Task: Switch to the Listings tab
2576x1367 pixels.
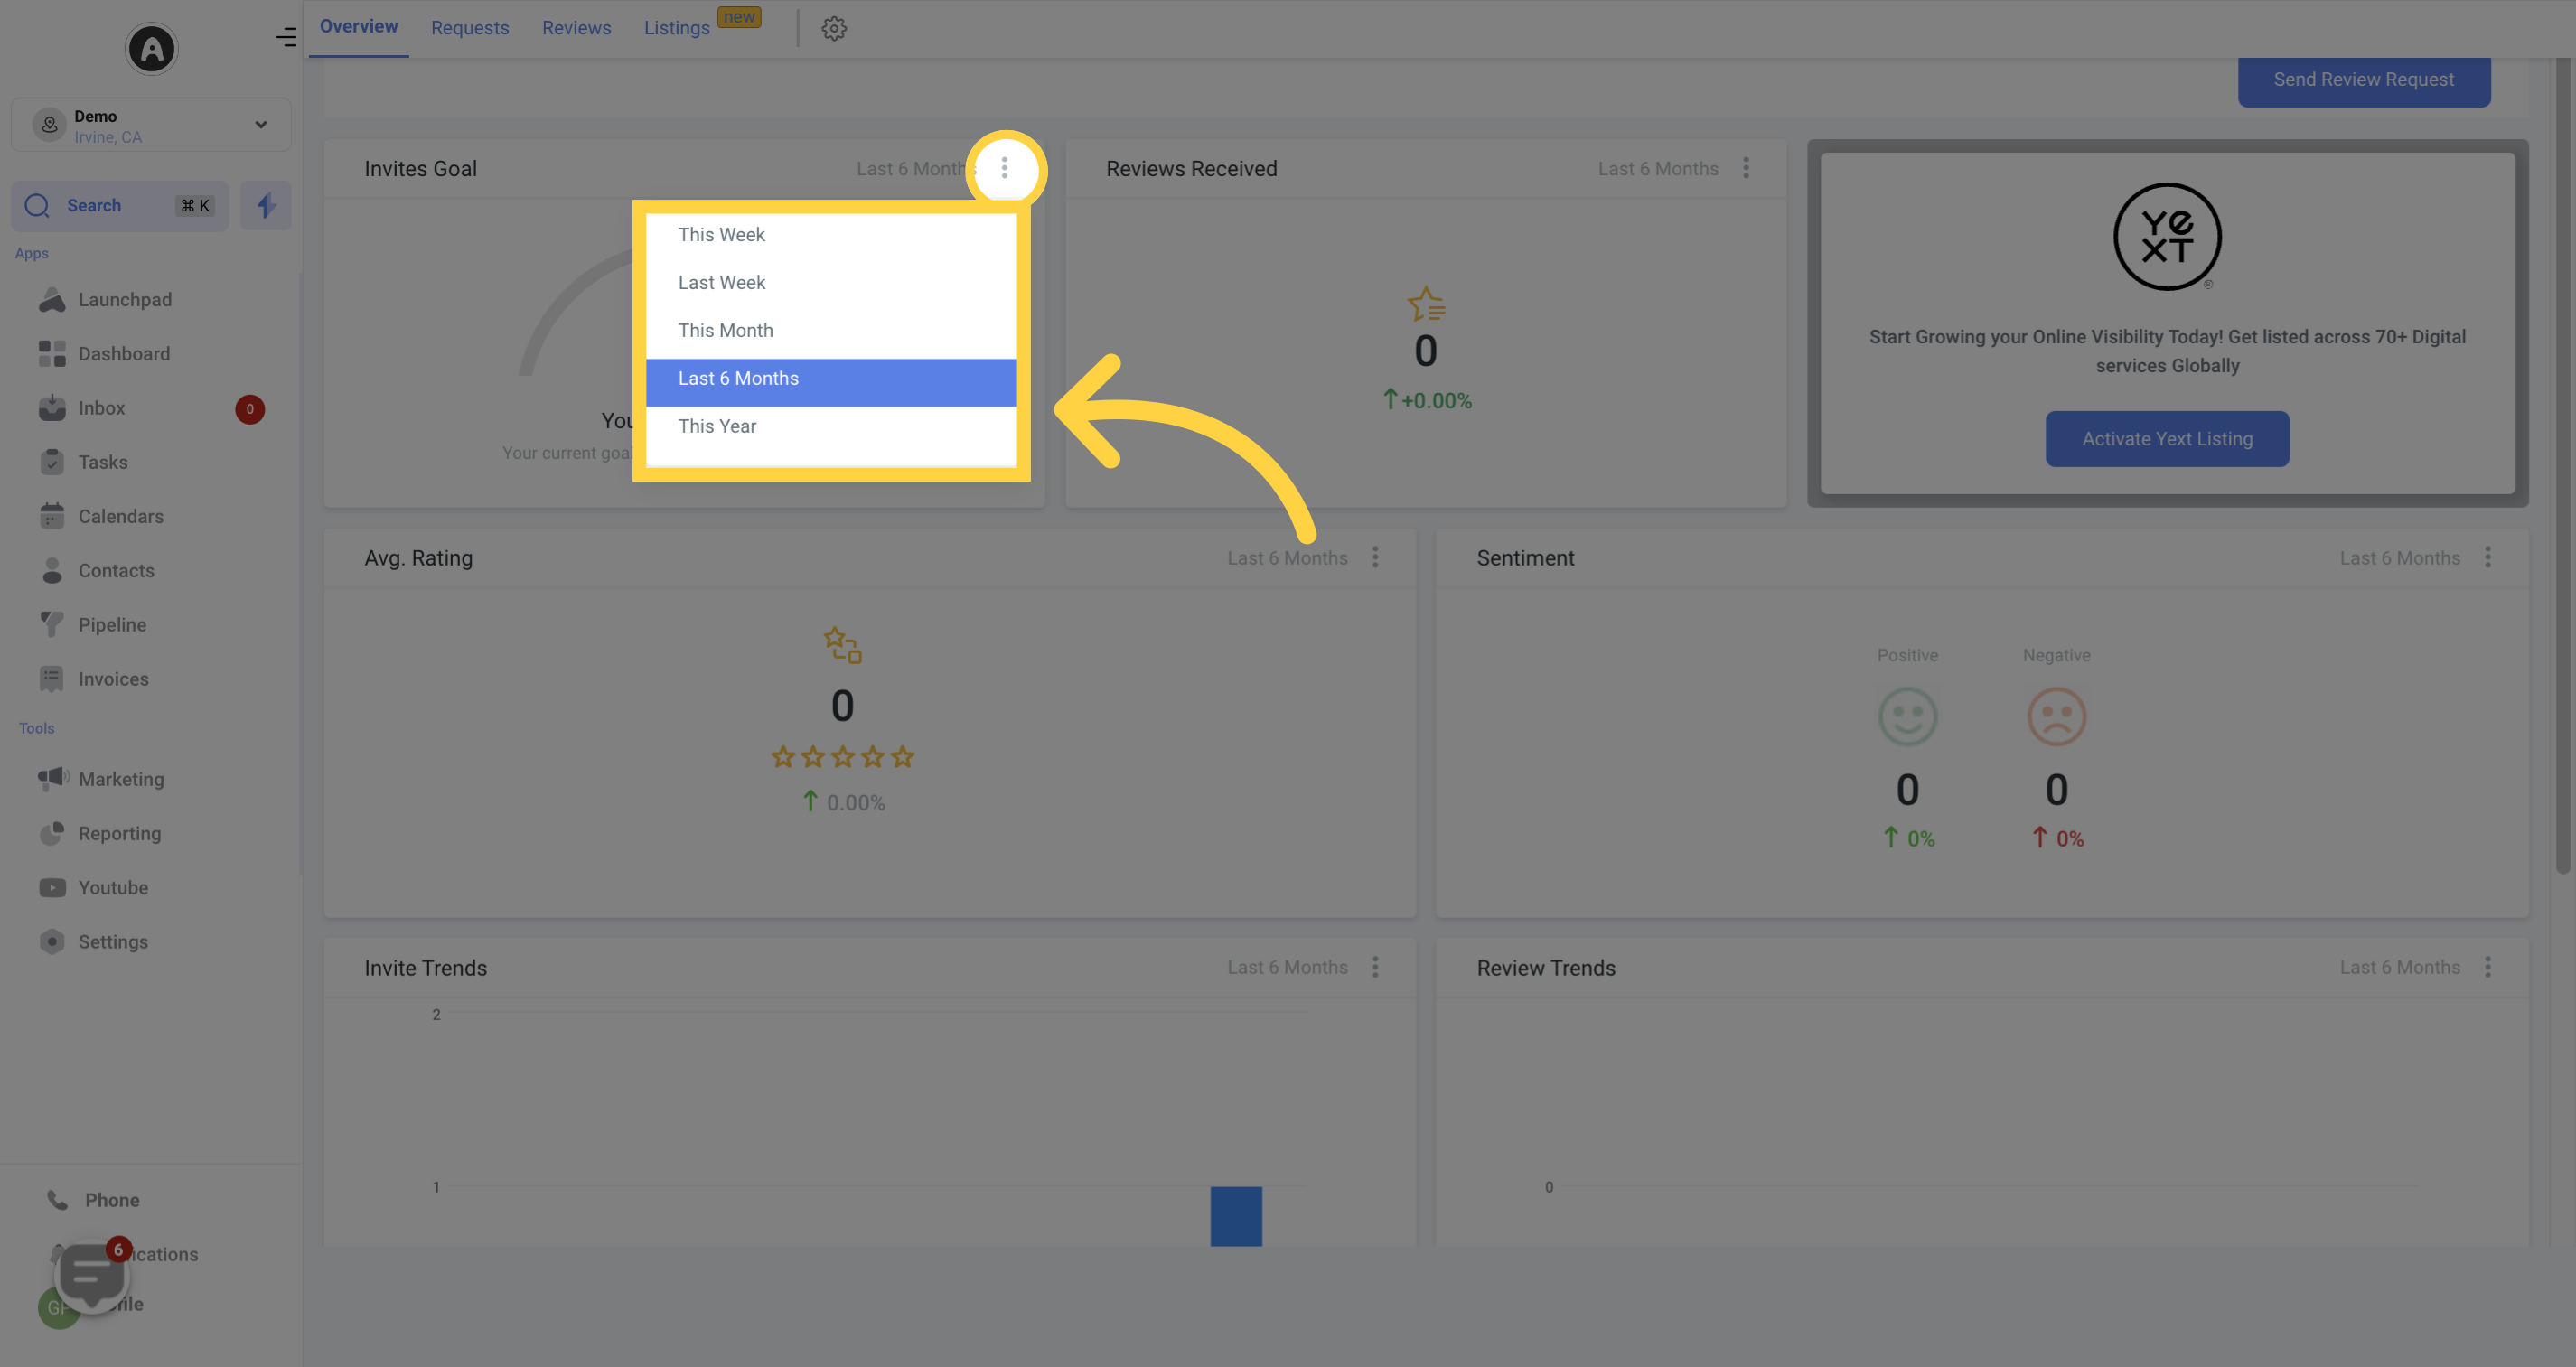Action: coord(677,28)
